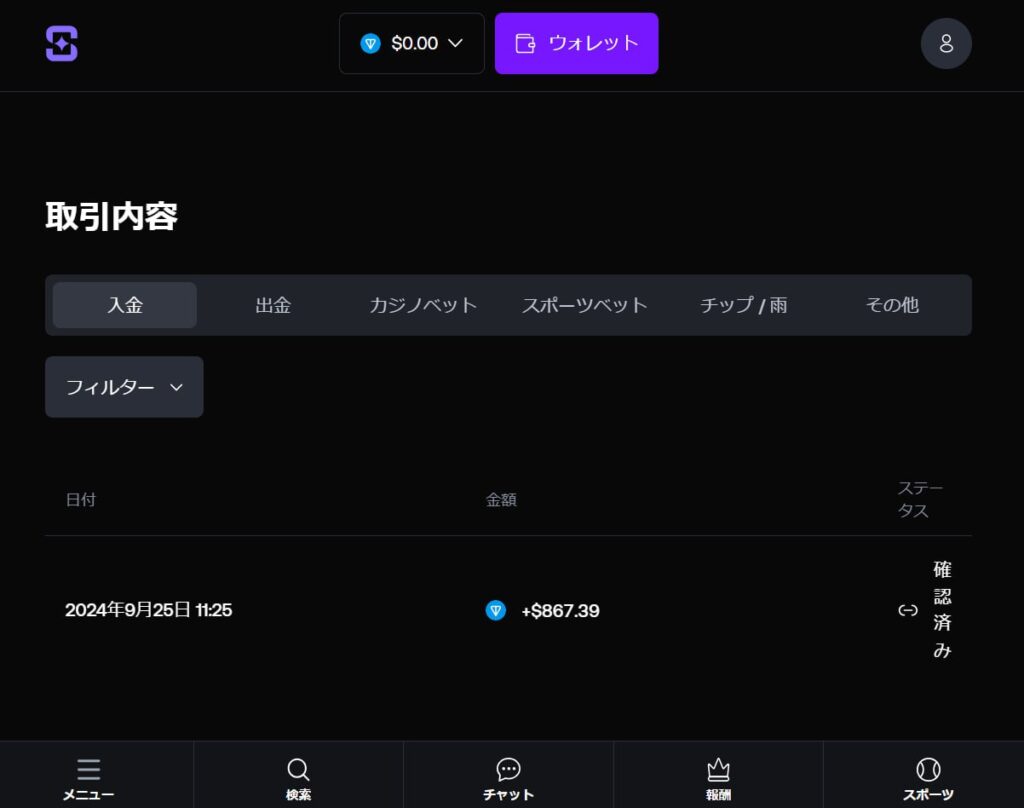This screenshot has width=1024, height=808.
Task: Click the coin icon next to +$867.39
Action: click(496, 610)
